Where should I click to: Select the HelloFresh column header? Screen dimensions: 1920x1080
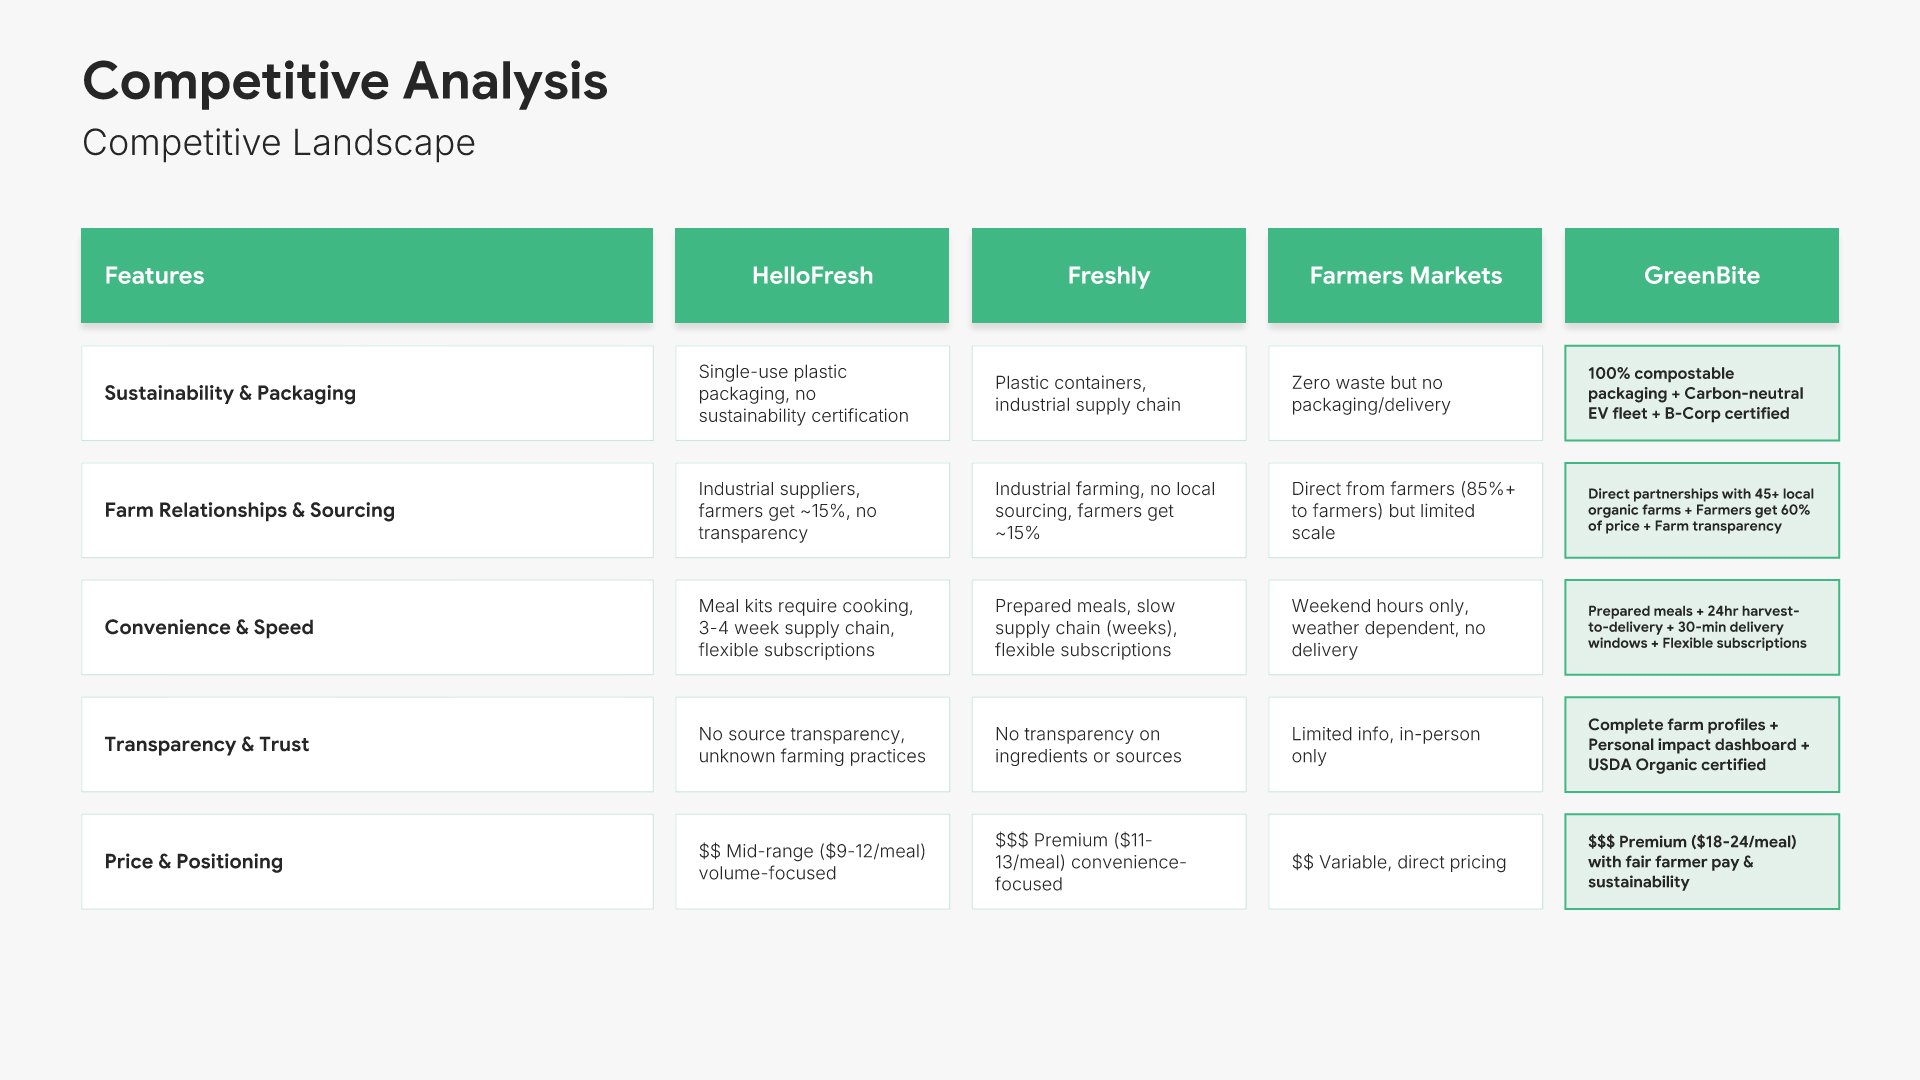(812, 276)
